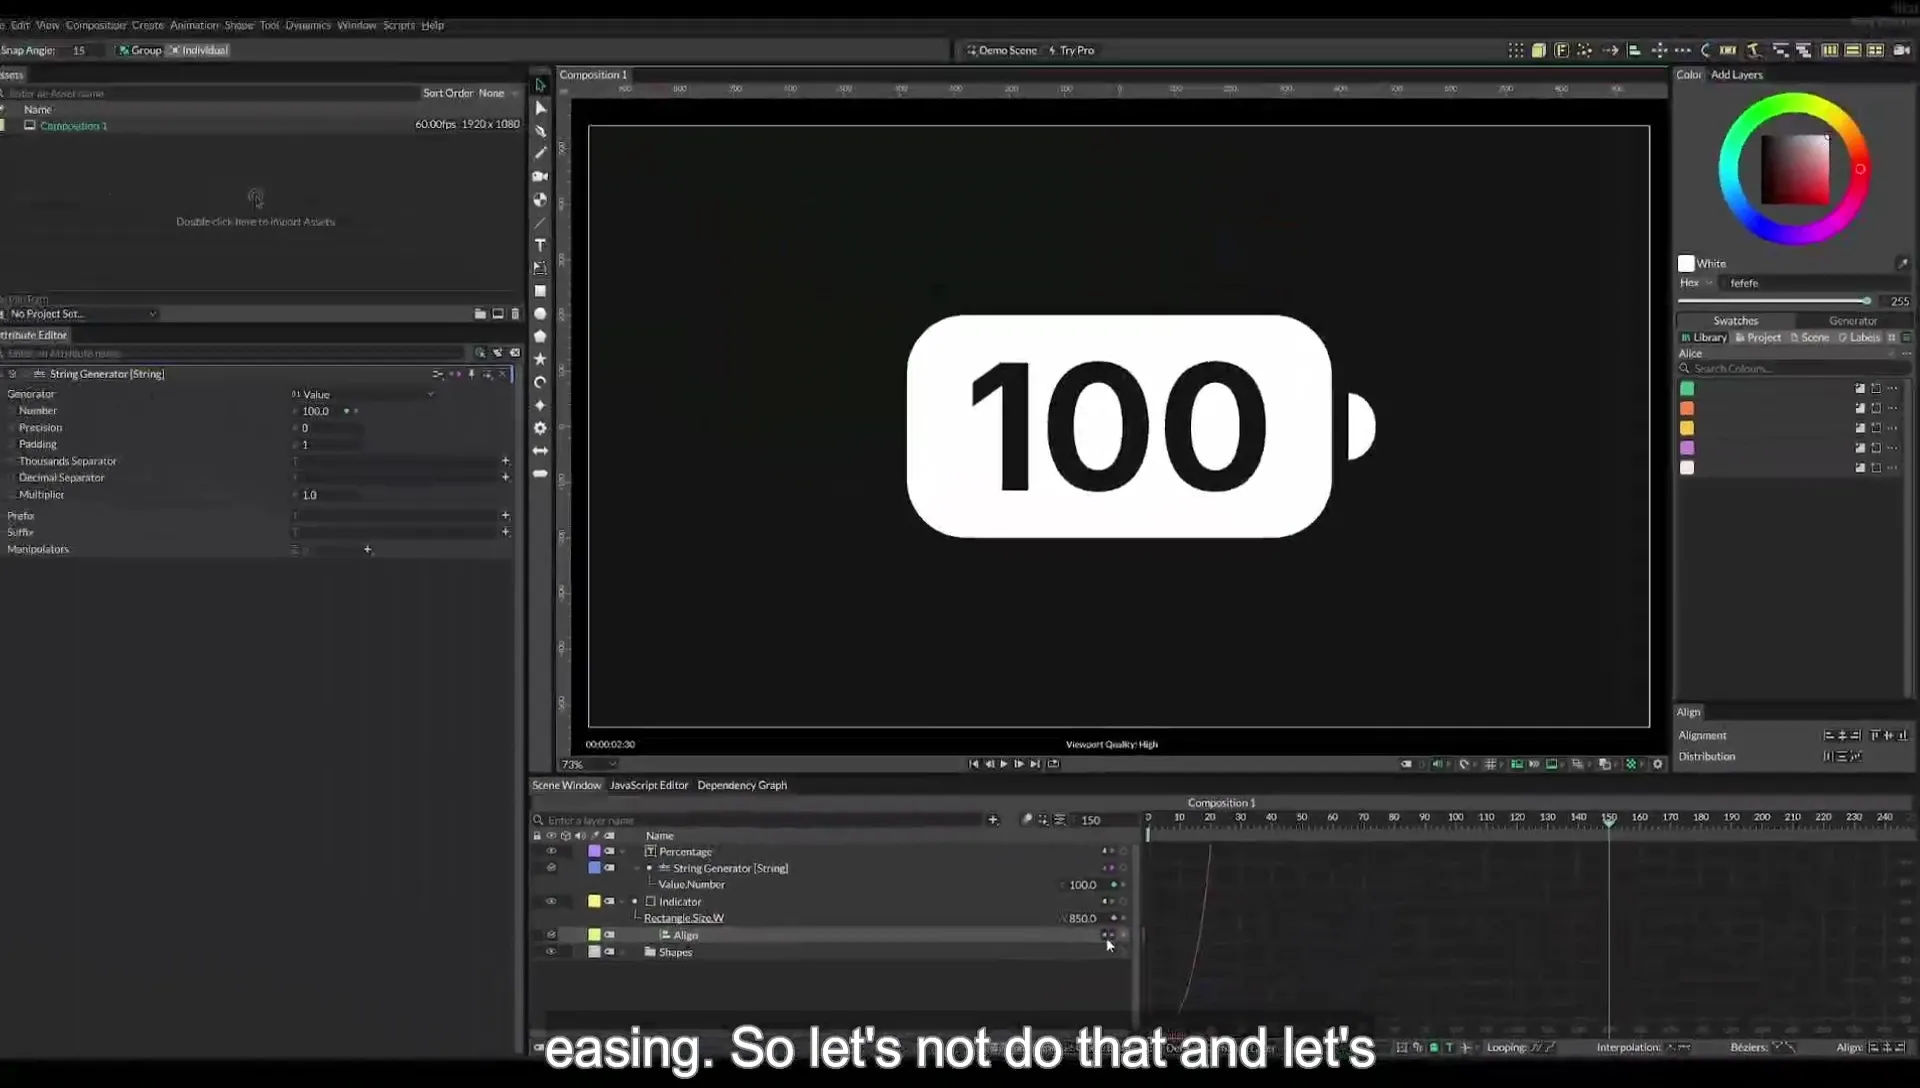Toggle visibility of Percentage layer

pyautogui.click(x=551, y=851)
